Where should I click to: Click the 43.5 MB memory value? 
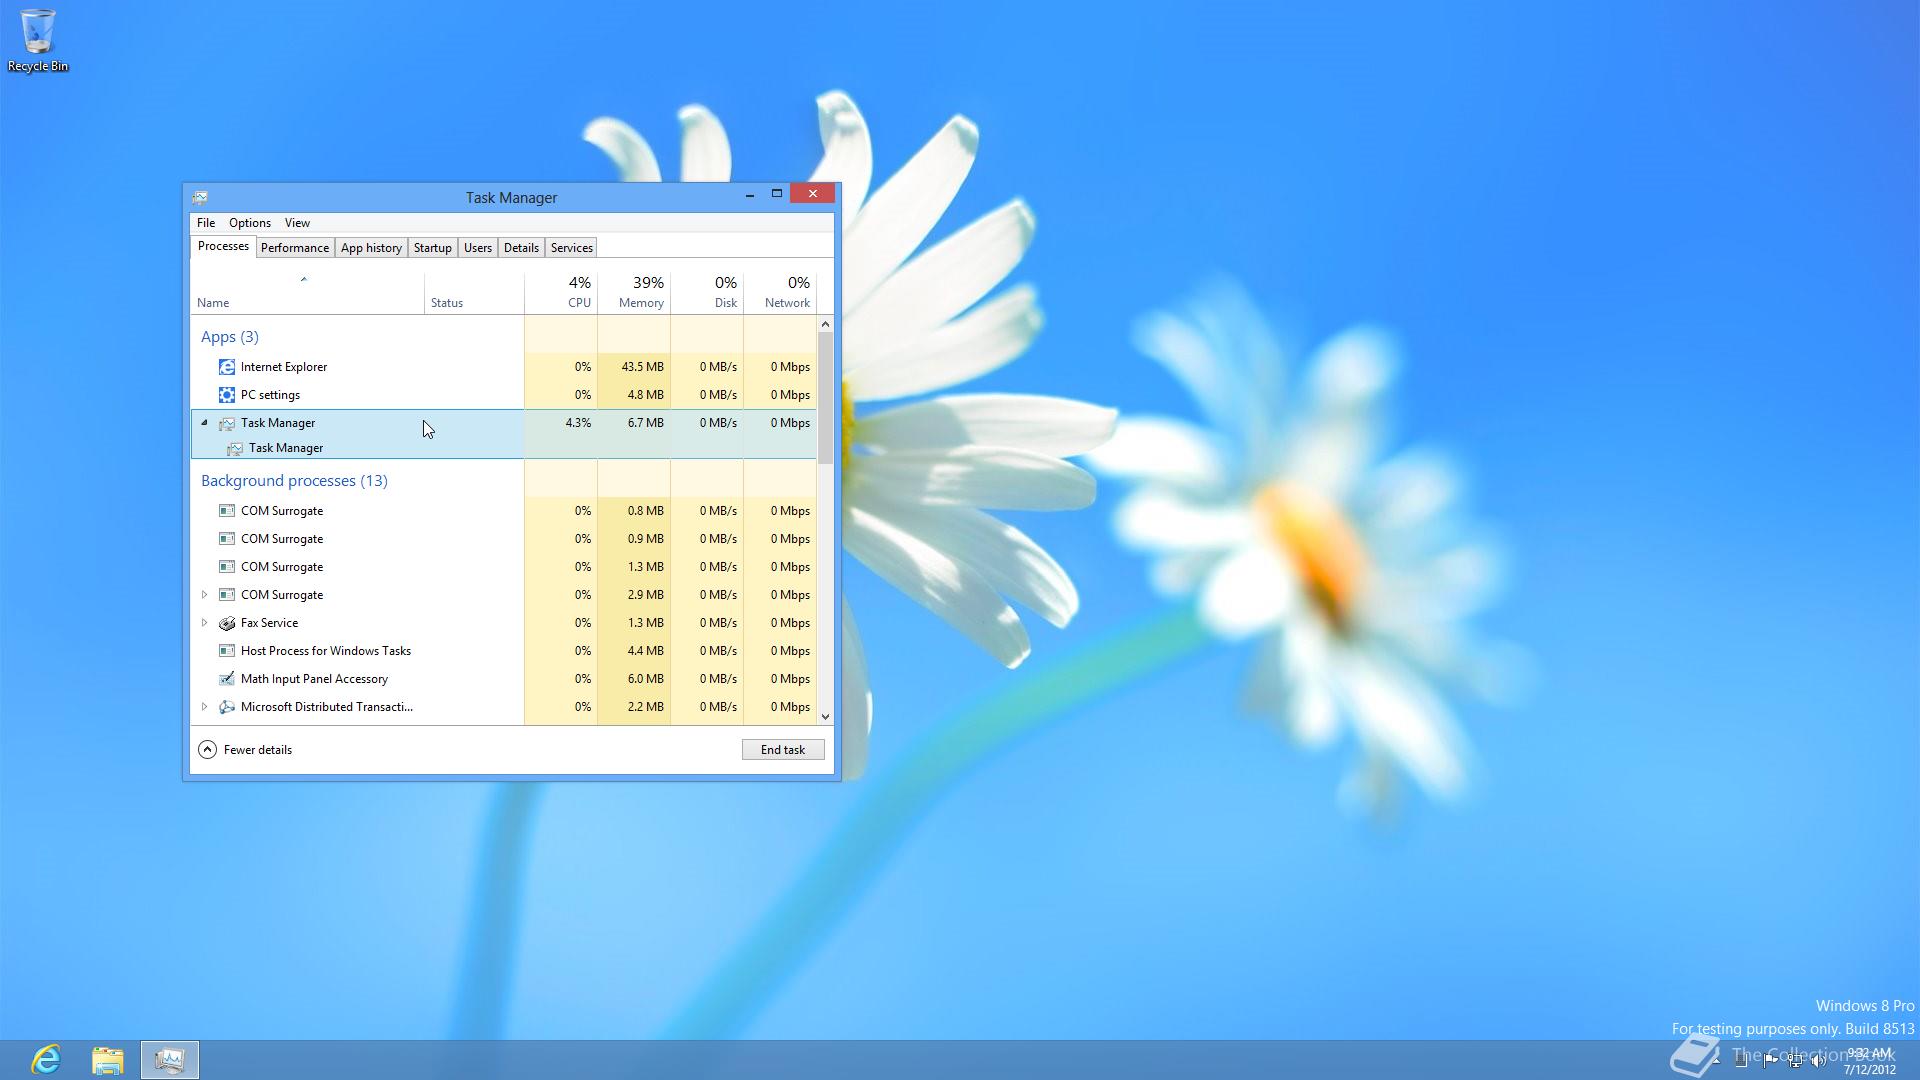(642, 367)
